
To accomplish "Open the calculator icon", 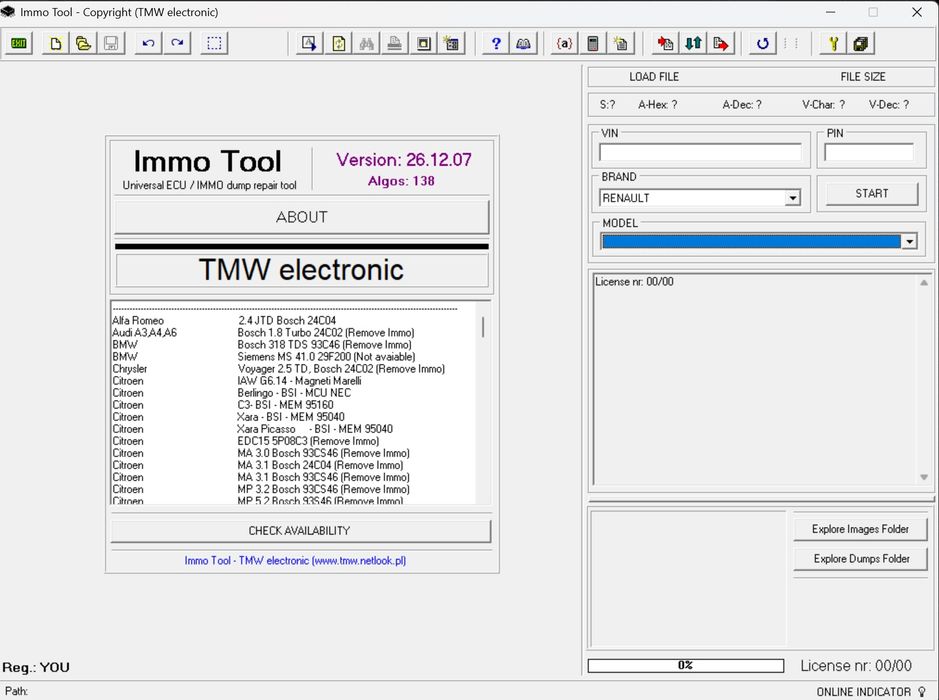I will pos(593,43).
